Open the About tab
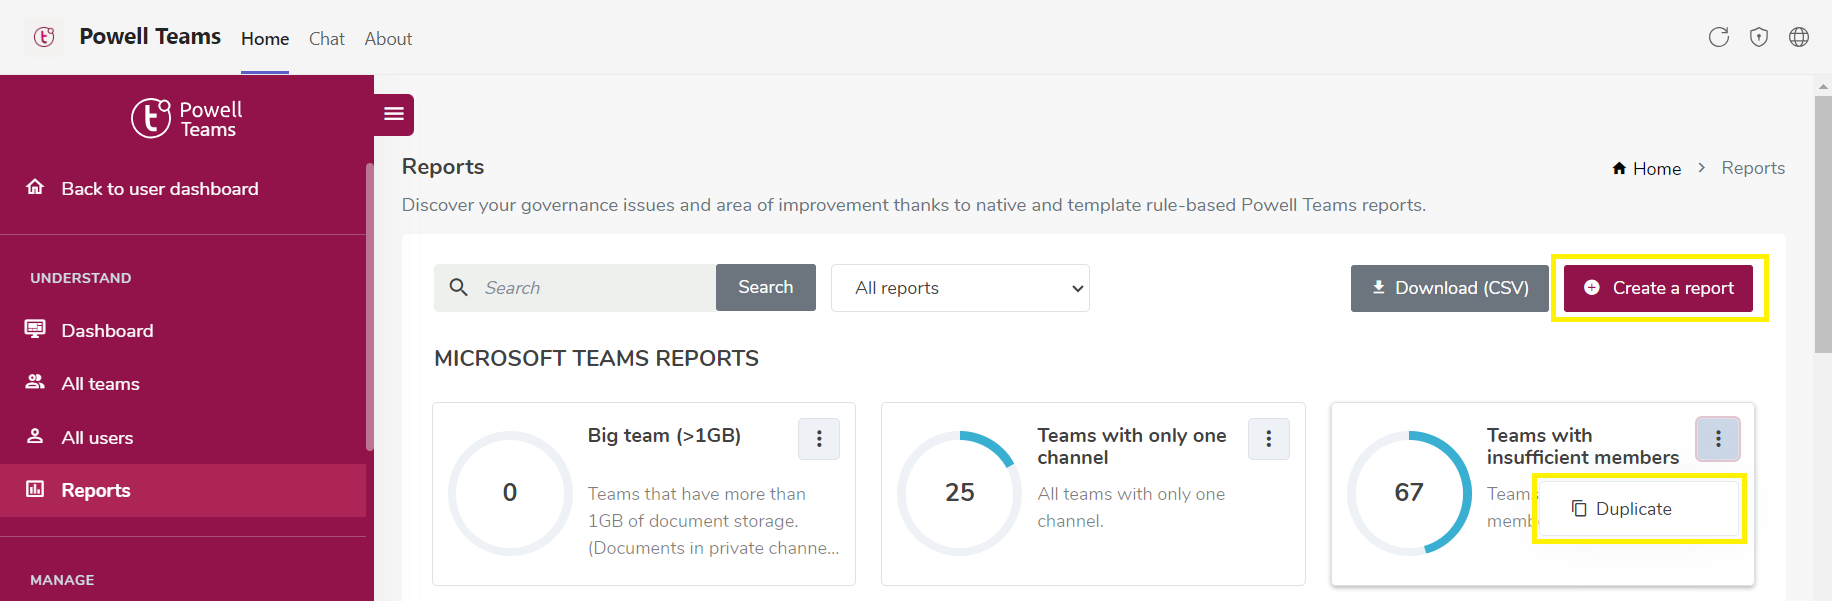Viewport: 1832px width, 601px height. click(388, 38)
